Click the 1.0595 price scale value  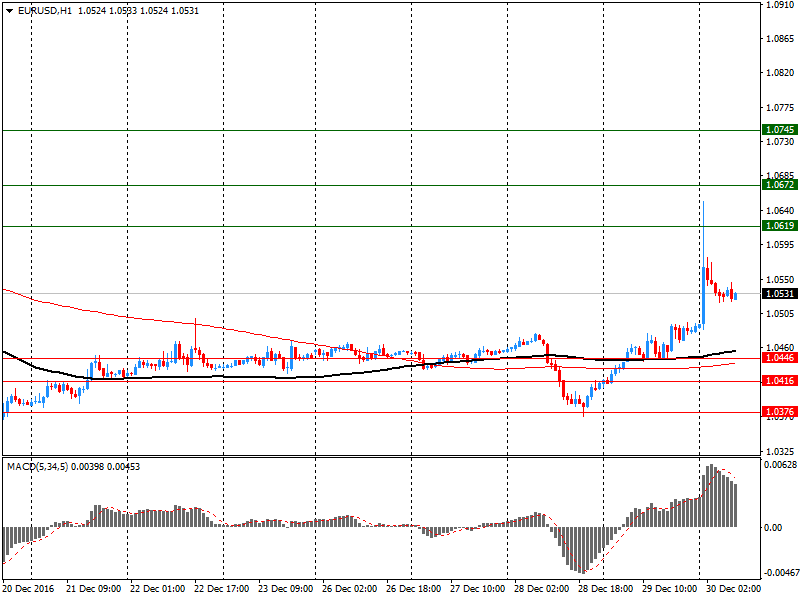(780, 245)
